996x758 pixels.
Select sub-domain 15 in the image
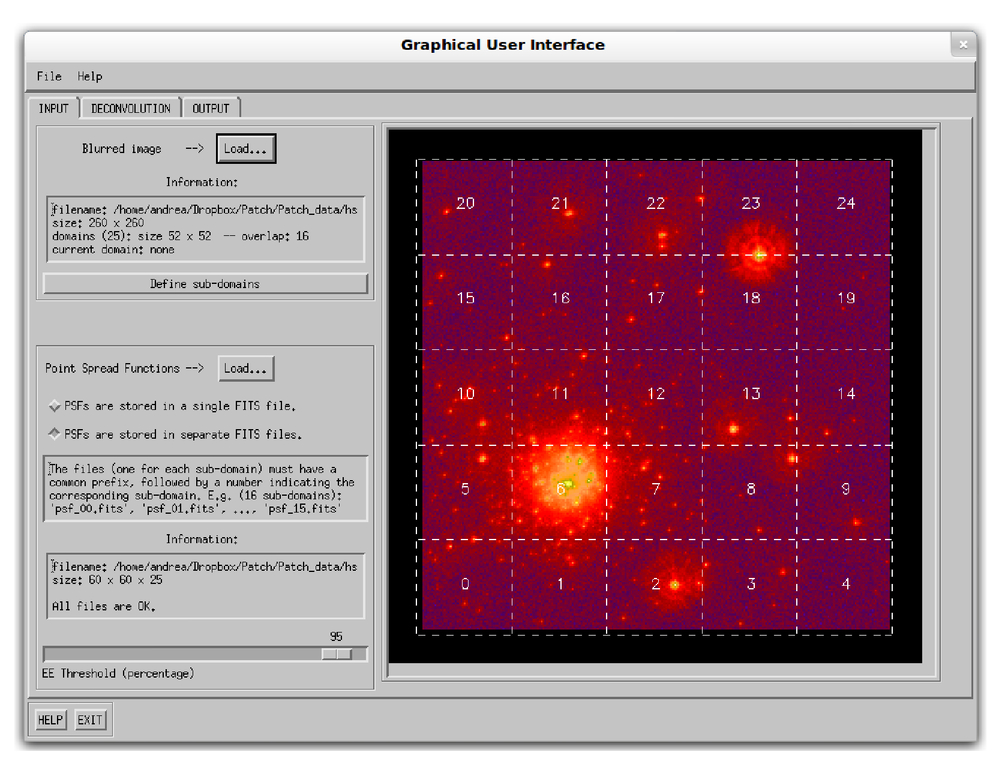point(465,302)
